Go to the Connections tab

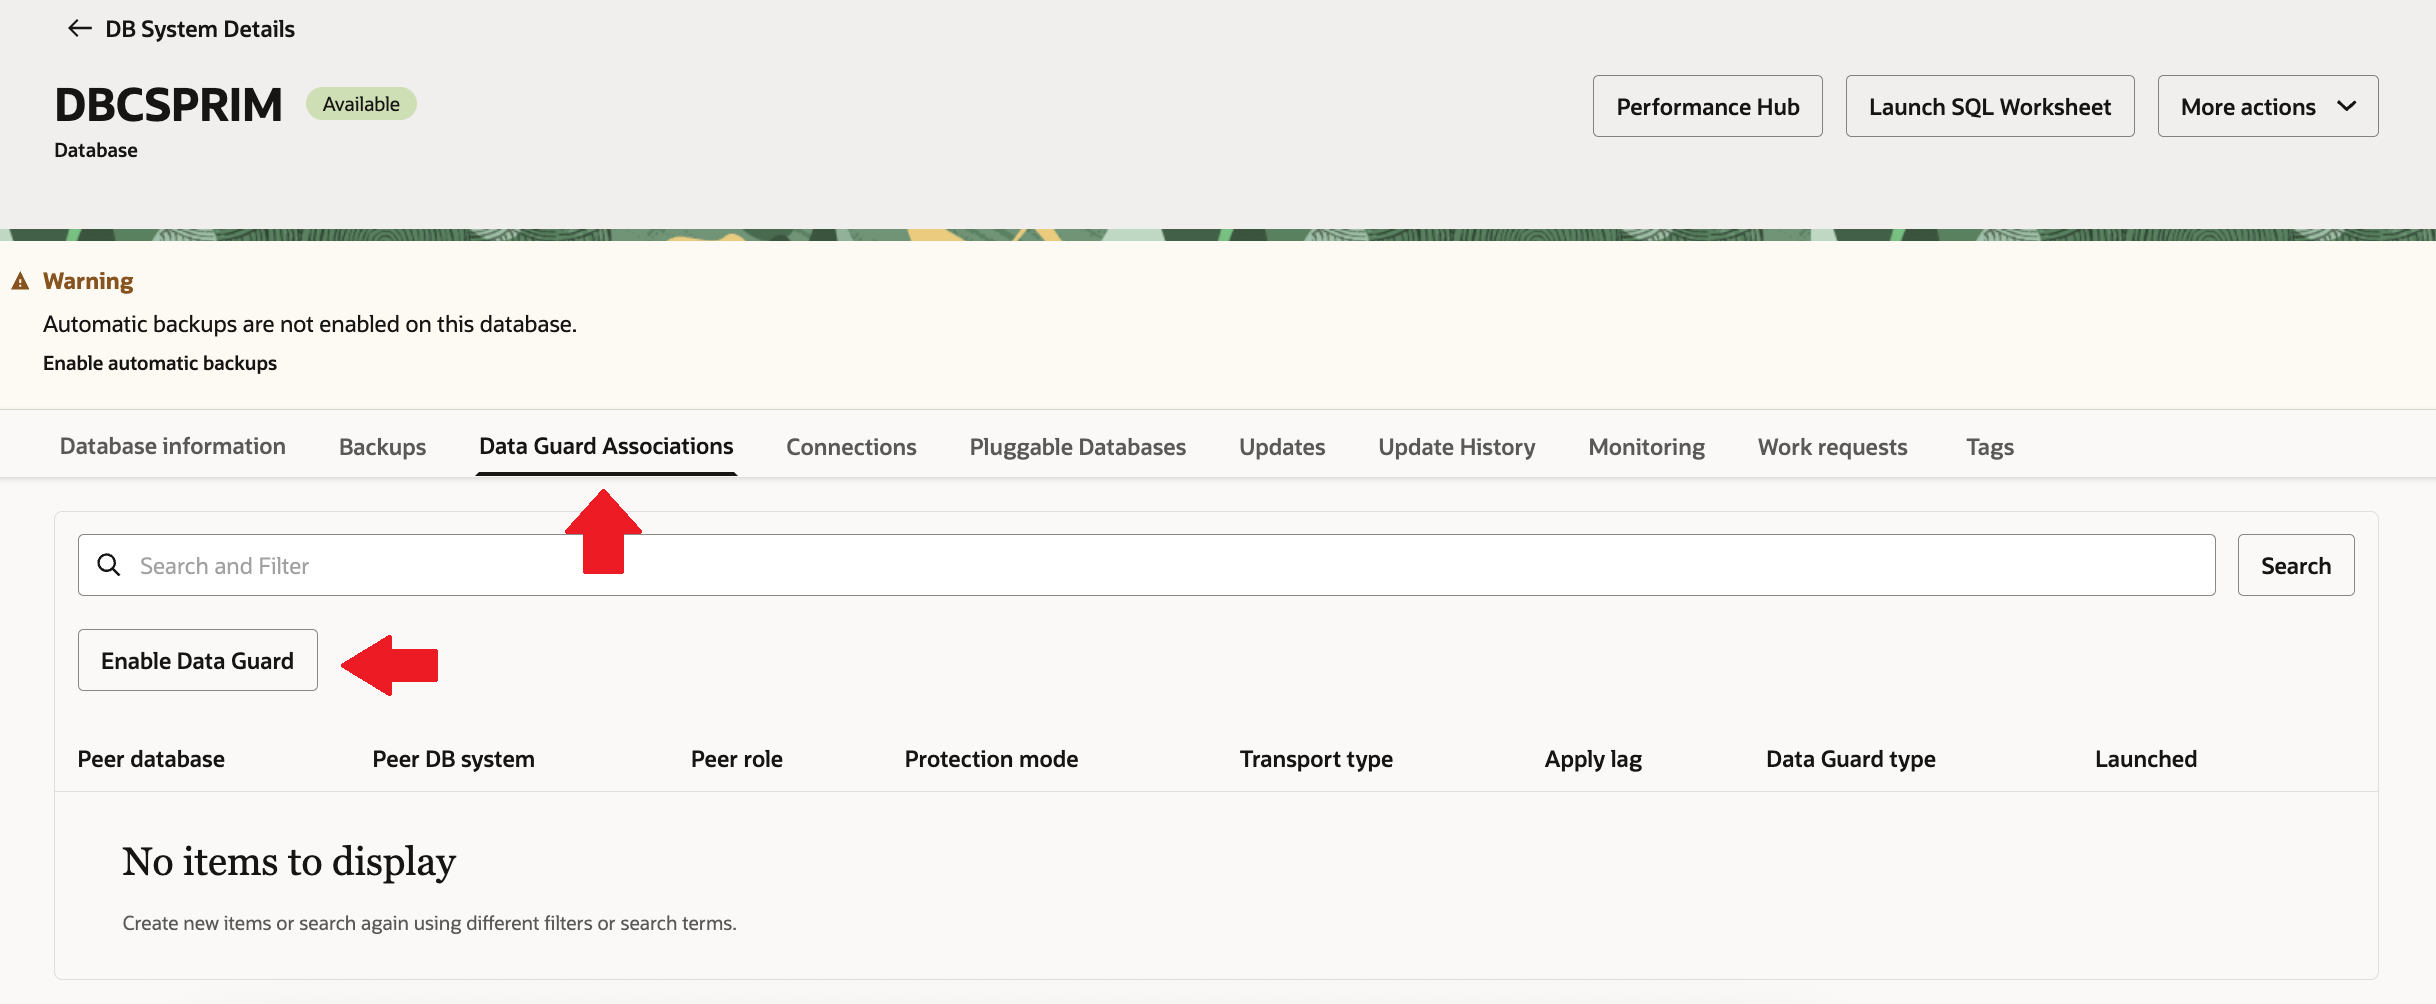pos(851,447)
